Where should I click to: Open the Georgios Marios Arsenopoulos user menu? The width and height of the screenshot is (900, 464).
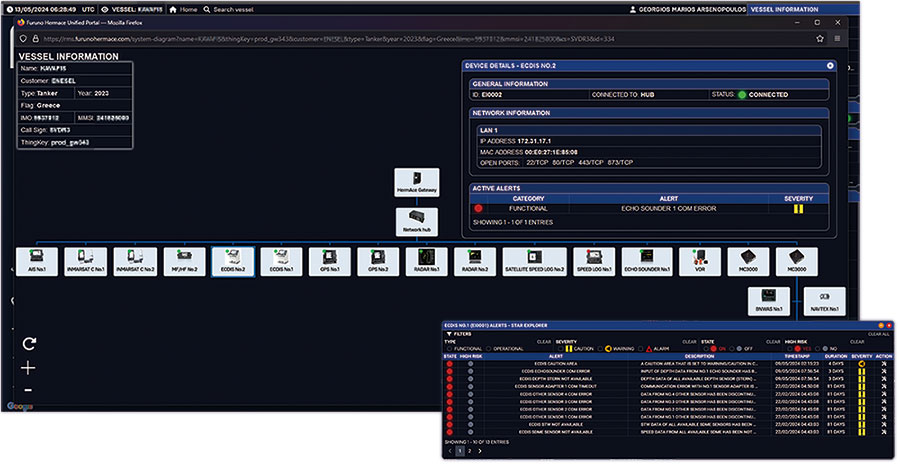(x=688, y=9)
